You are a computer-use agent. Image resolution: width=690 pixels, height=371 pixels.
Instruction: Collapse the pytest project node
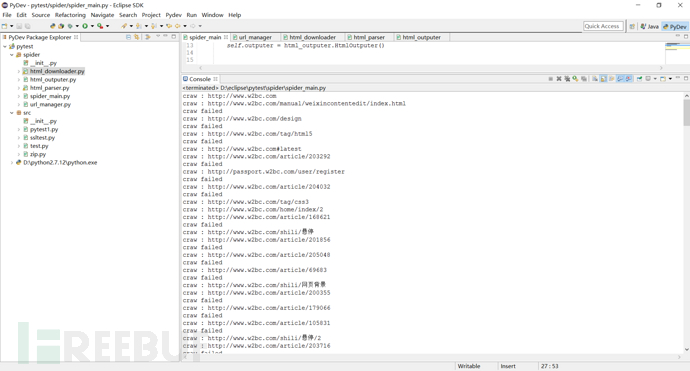[x=5, y=46]
